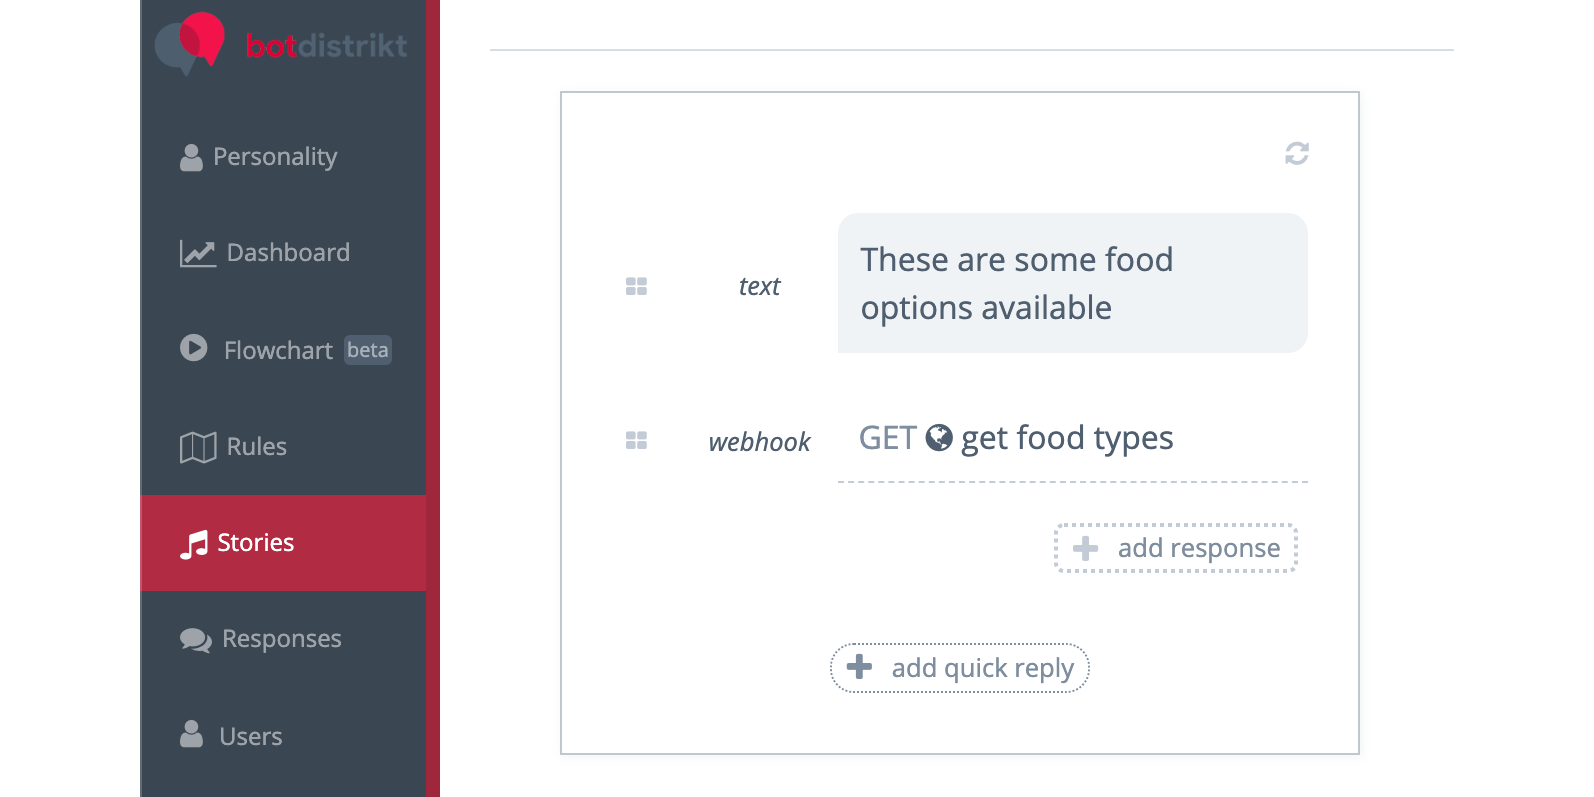The image size is (1594, 797).
Task: Click the globe icon in the webhook row
Action: pos(939,438)
